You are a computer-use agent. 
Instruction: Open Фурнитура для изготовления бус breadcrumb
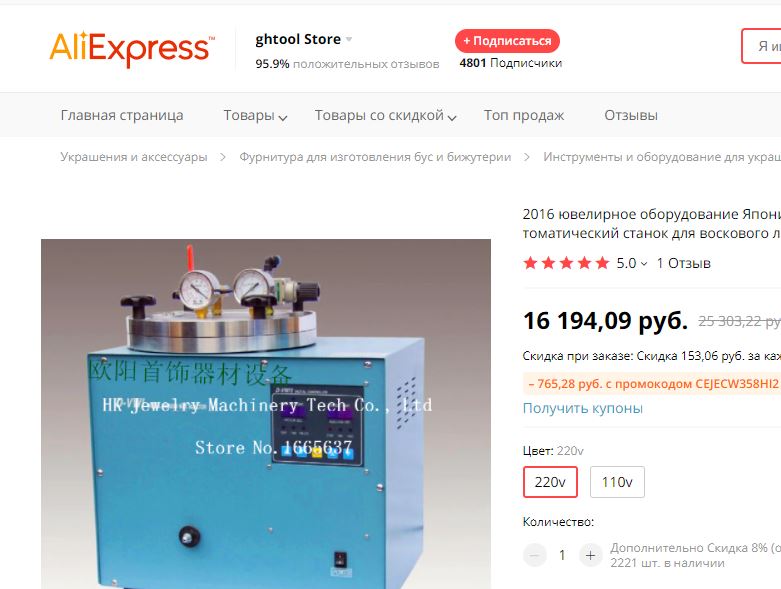(x=375, y=157)
